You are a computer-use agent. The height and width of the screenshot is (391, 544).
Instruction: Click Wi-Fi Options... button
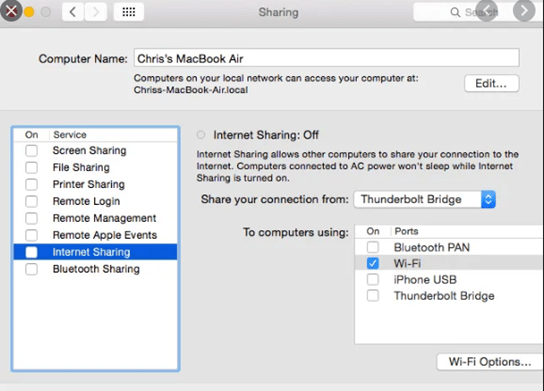point(490,362)
